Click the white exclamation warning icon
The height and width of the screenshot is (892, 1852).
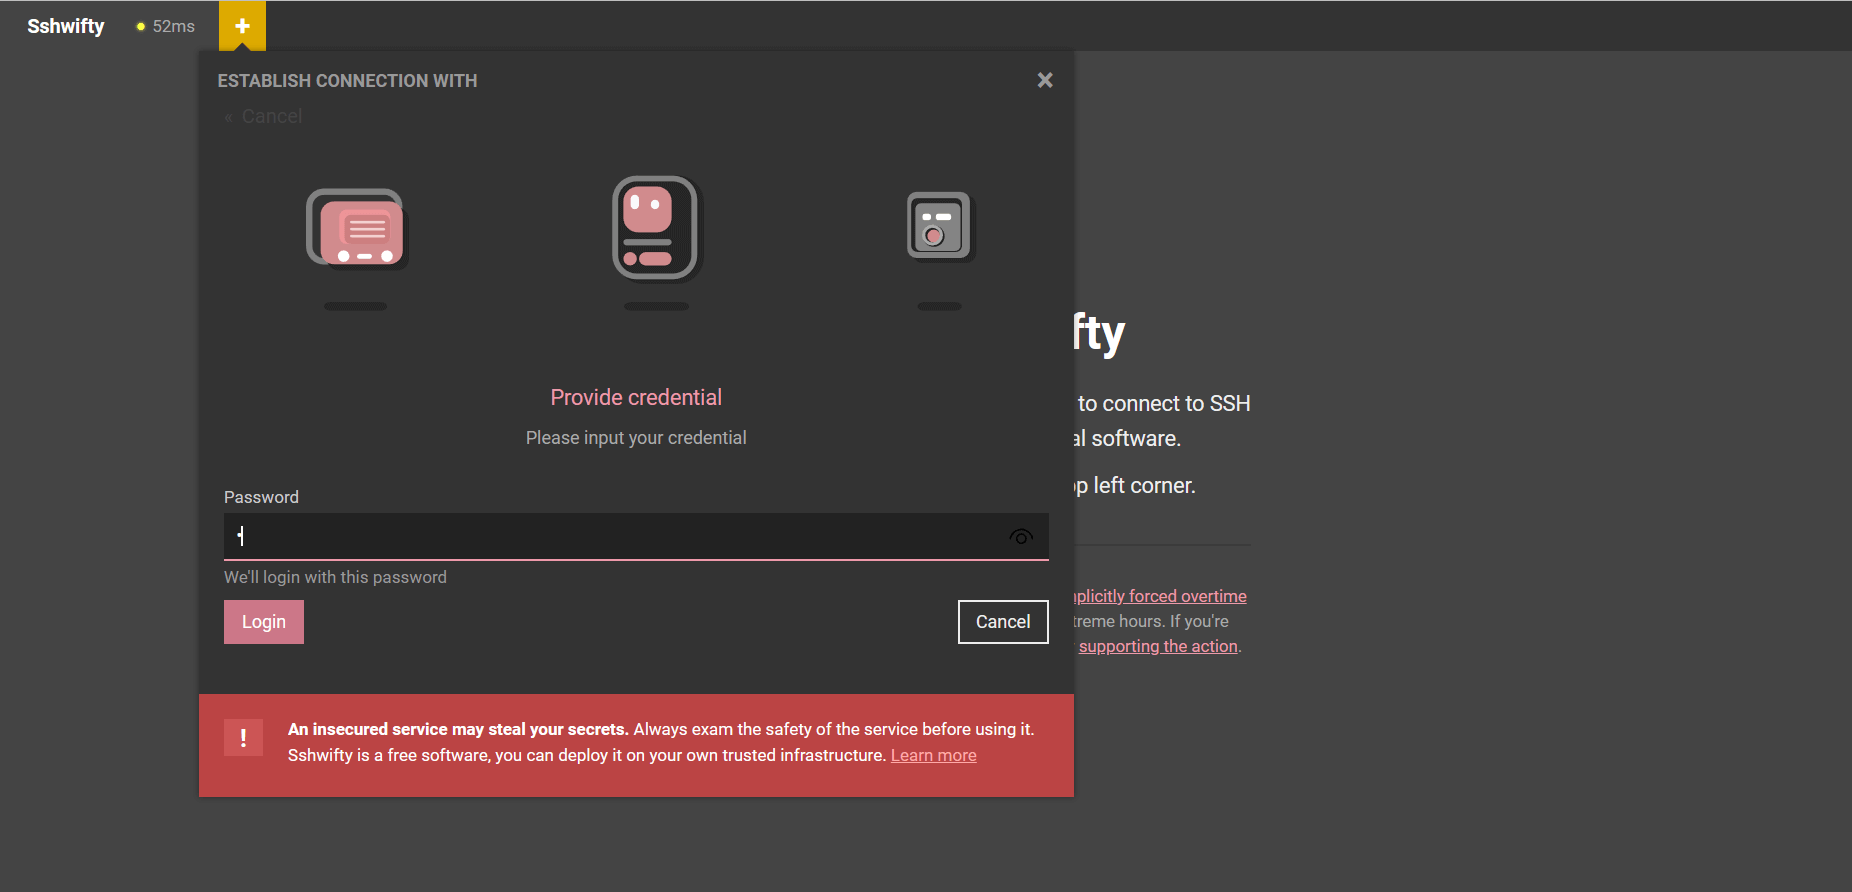click(243, 738)
